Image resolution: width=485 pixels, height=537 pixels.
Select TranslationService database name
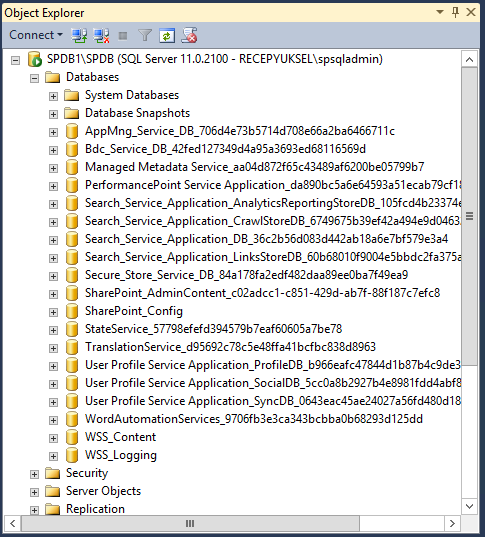230,347
